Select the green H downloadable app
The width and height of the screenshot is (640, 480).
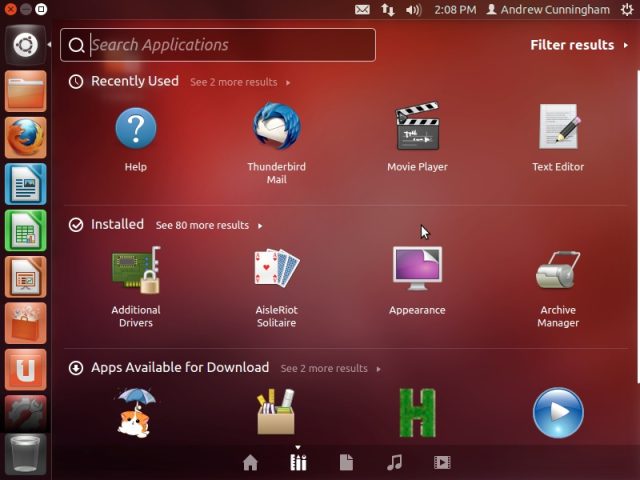(x=417, y=413)
